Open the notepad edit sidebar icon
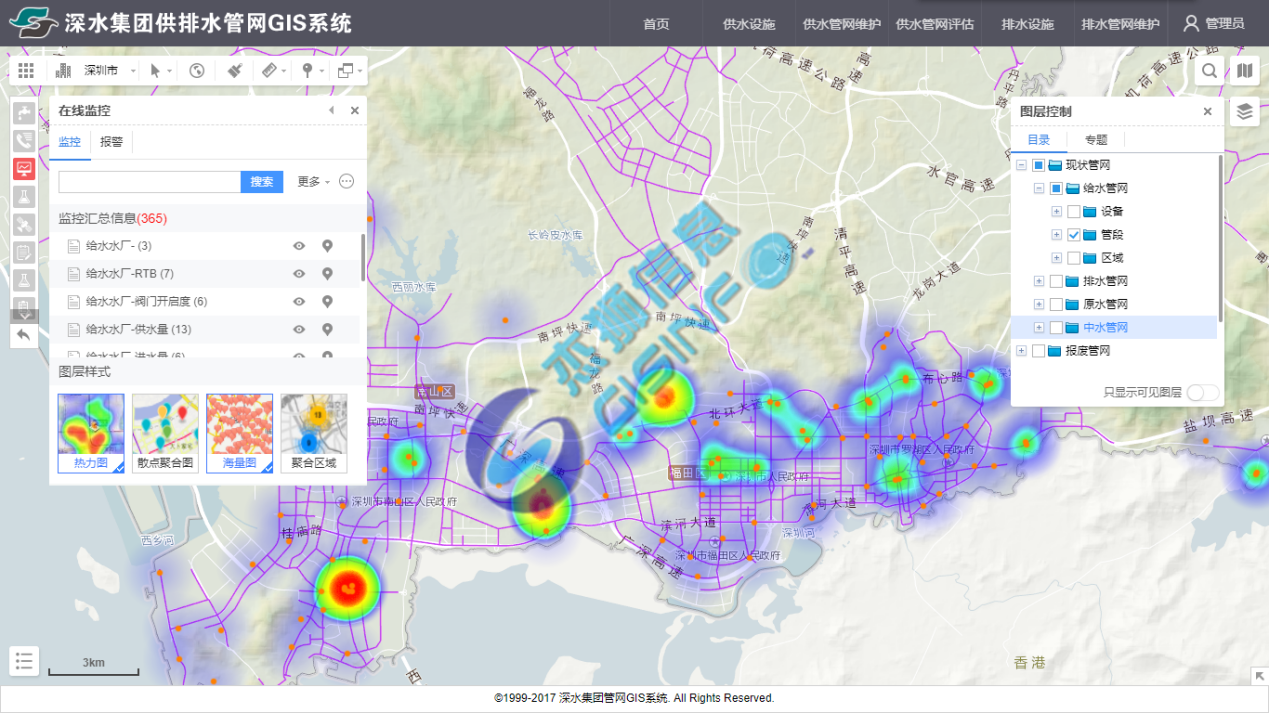This screenshot has width=1269, height=713. point(23,253)
